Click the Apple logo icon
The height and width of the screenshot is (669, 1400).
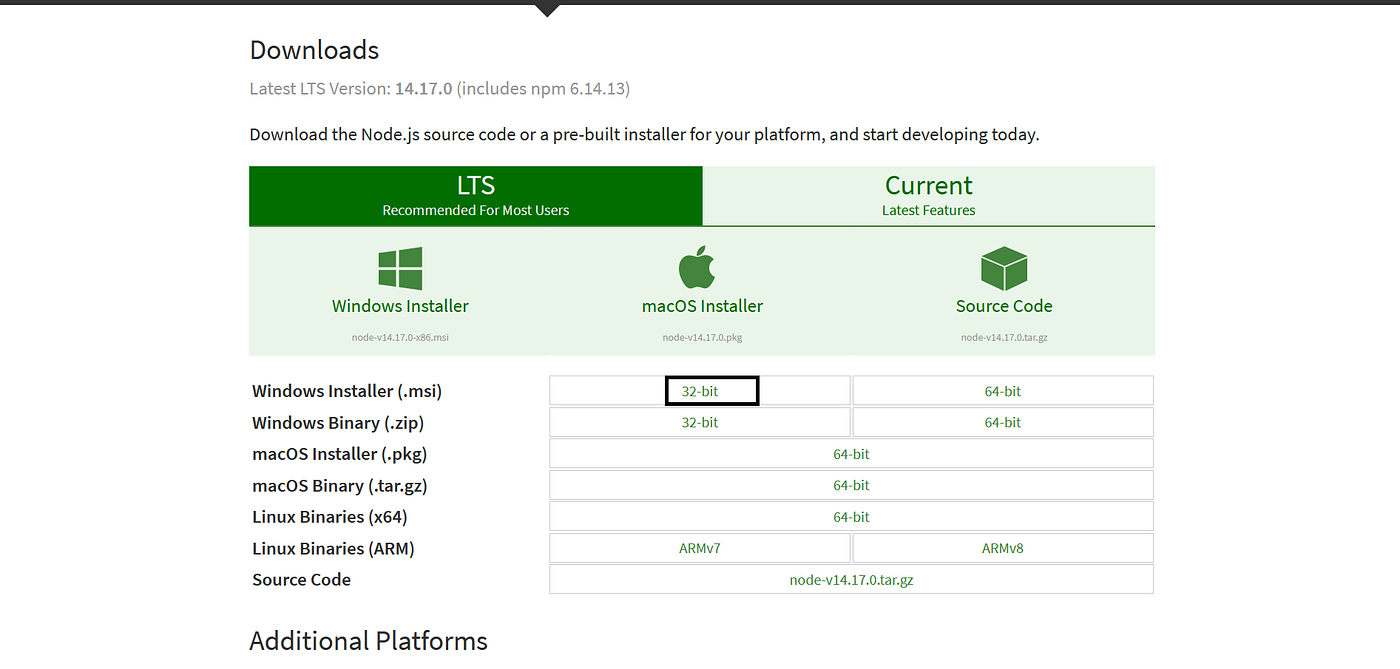pos(697,268)
